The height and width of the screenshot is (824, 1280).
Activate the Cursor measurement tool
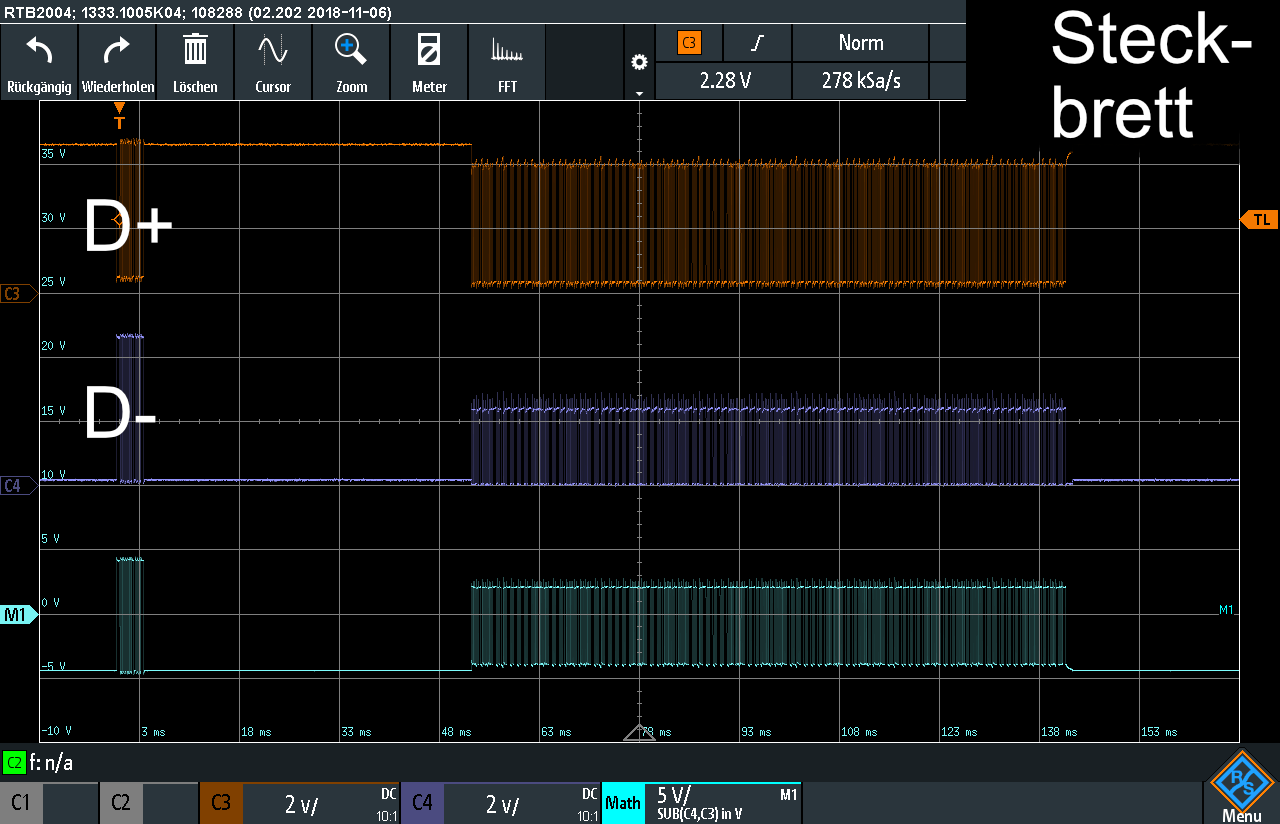coord(273,62)
